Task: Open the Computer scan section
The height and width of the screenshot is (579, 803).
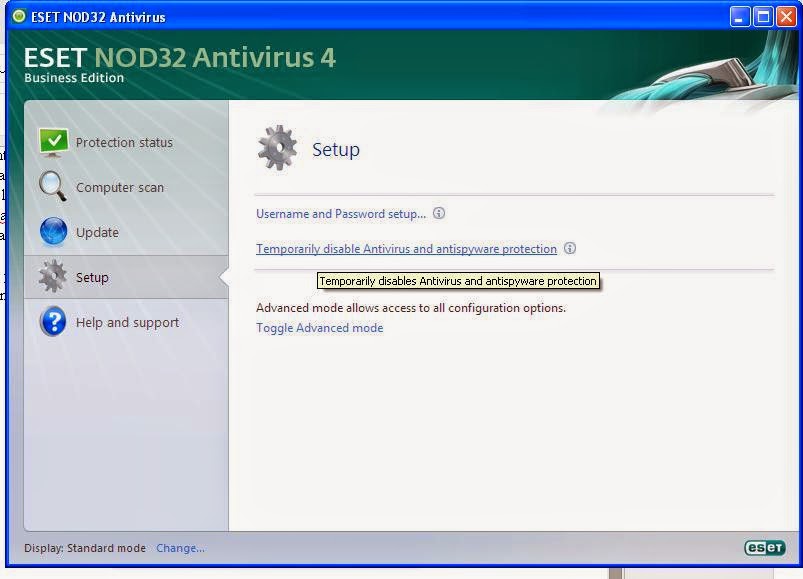Action: pyautogui.click(x=120, y=187)
